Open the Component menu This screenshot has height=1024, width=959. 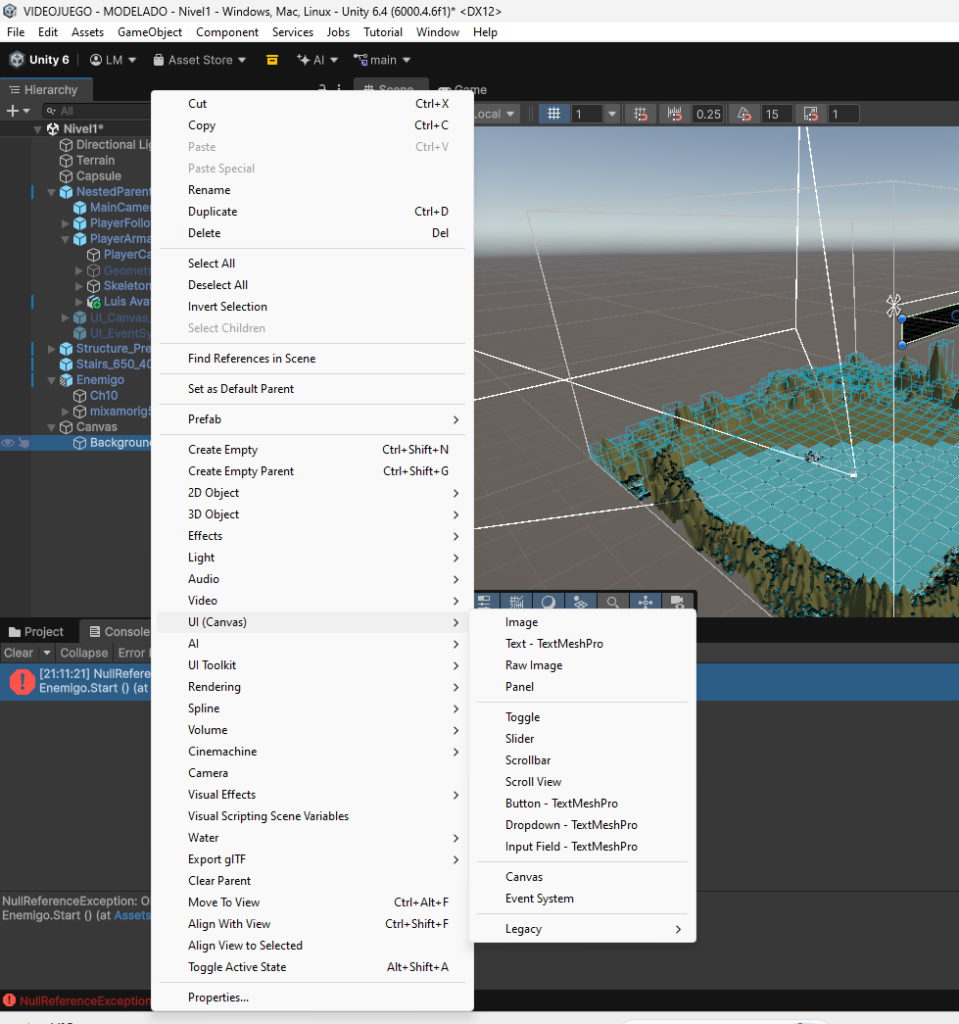pos(227,32)
